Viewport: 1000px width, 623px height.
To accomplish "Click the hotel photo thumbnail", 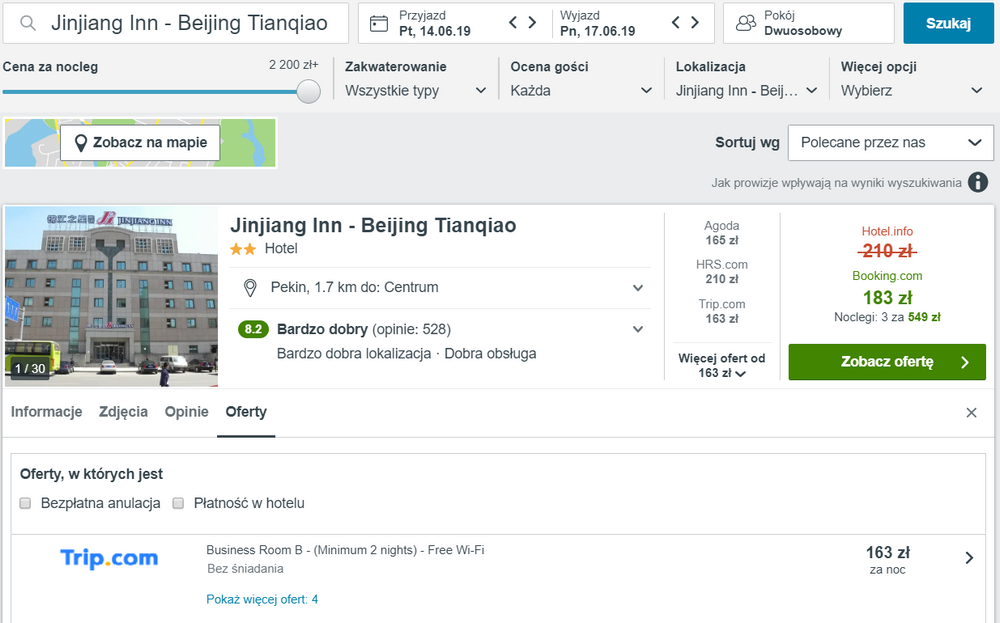I will (112, 297).
